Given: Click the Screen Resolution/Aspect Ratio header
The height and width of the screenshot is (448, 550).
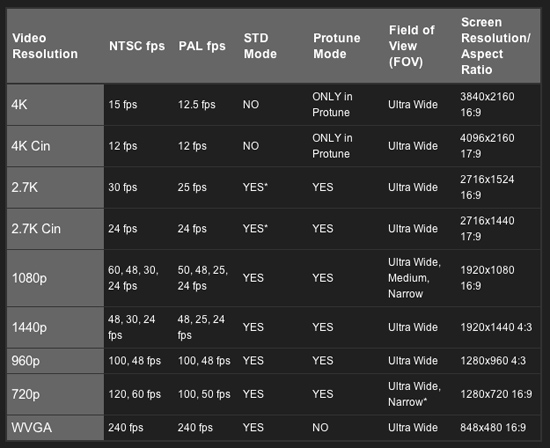Looking at the screenshot, I should [x=496, y=46].
